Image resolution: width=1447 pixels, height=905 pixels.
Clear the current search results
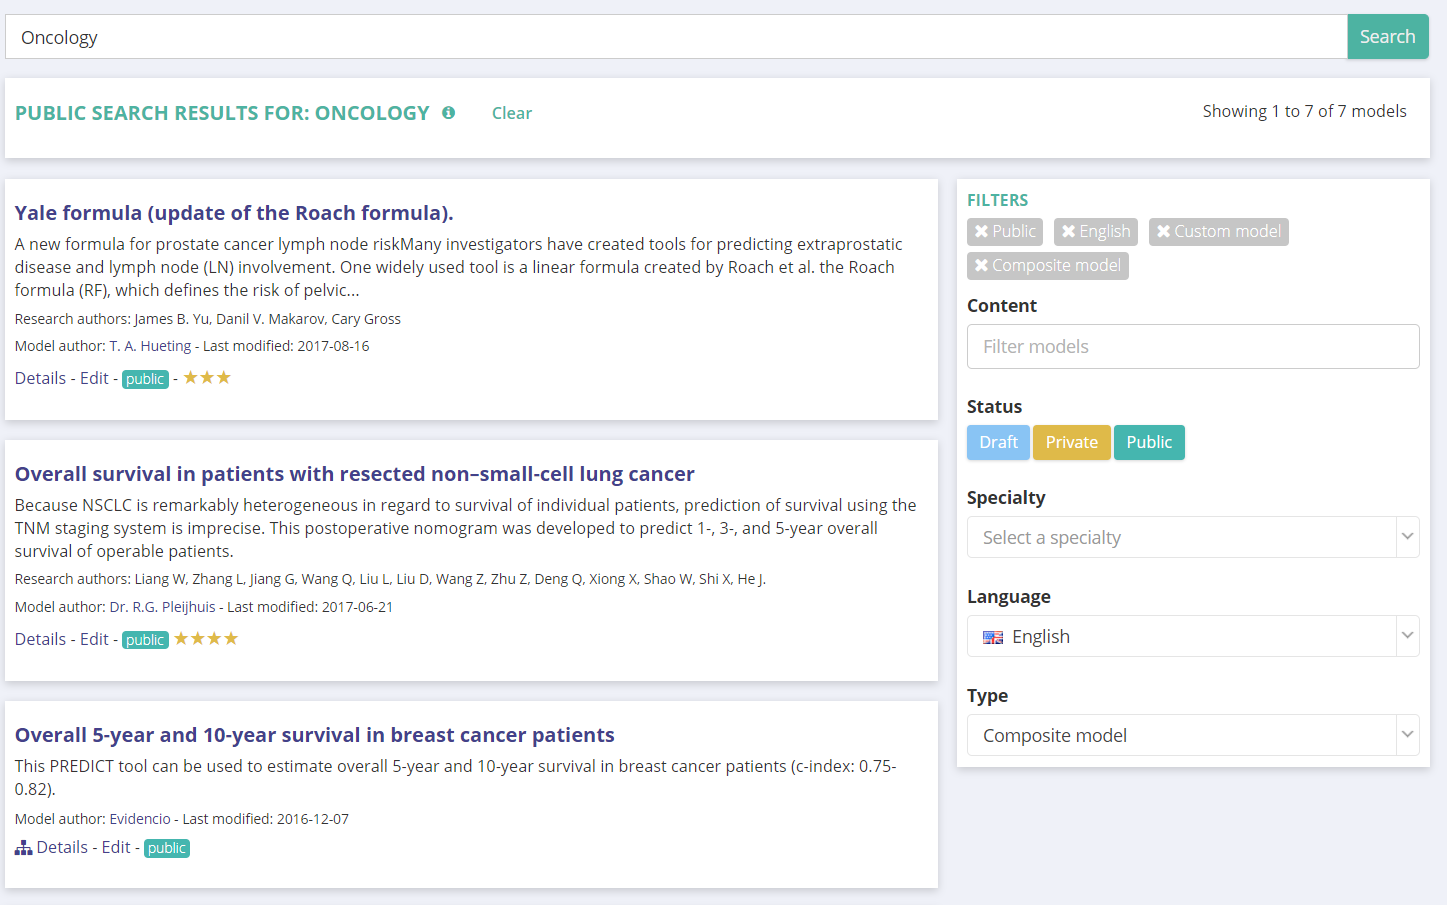coord(511,114)
